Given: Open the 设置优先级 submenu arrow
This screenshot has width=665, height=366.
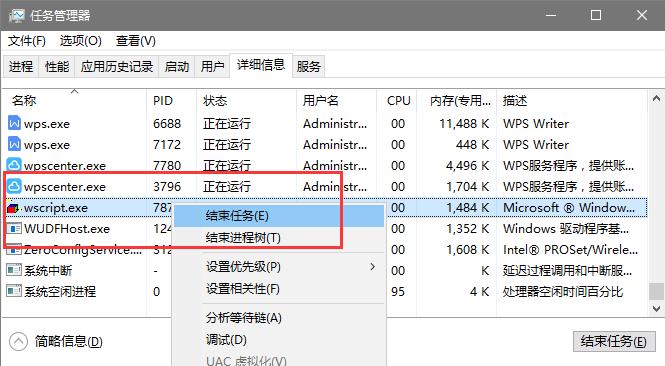Looking at the screenshot, I should (372, 267).
